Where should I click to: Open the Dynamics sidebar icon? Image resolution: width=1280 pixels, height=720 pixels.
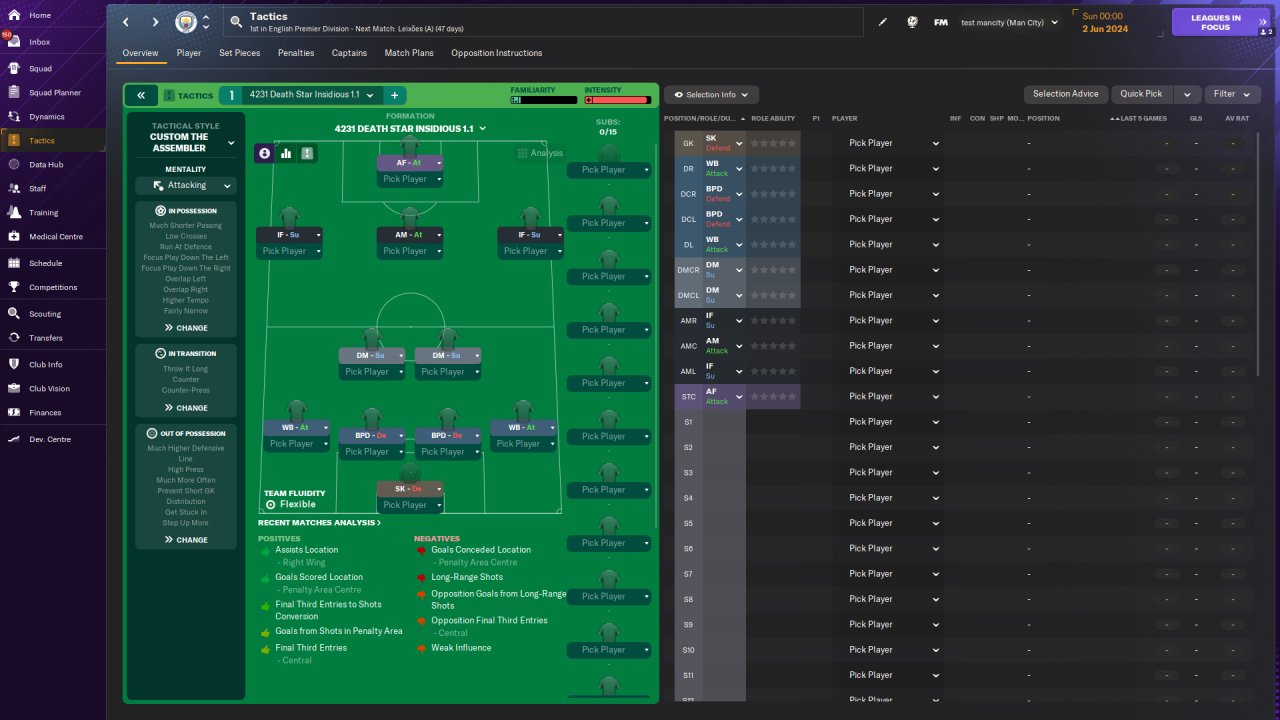pos(14,116)
